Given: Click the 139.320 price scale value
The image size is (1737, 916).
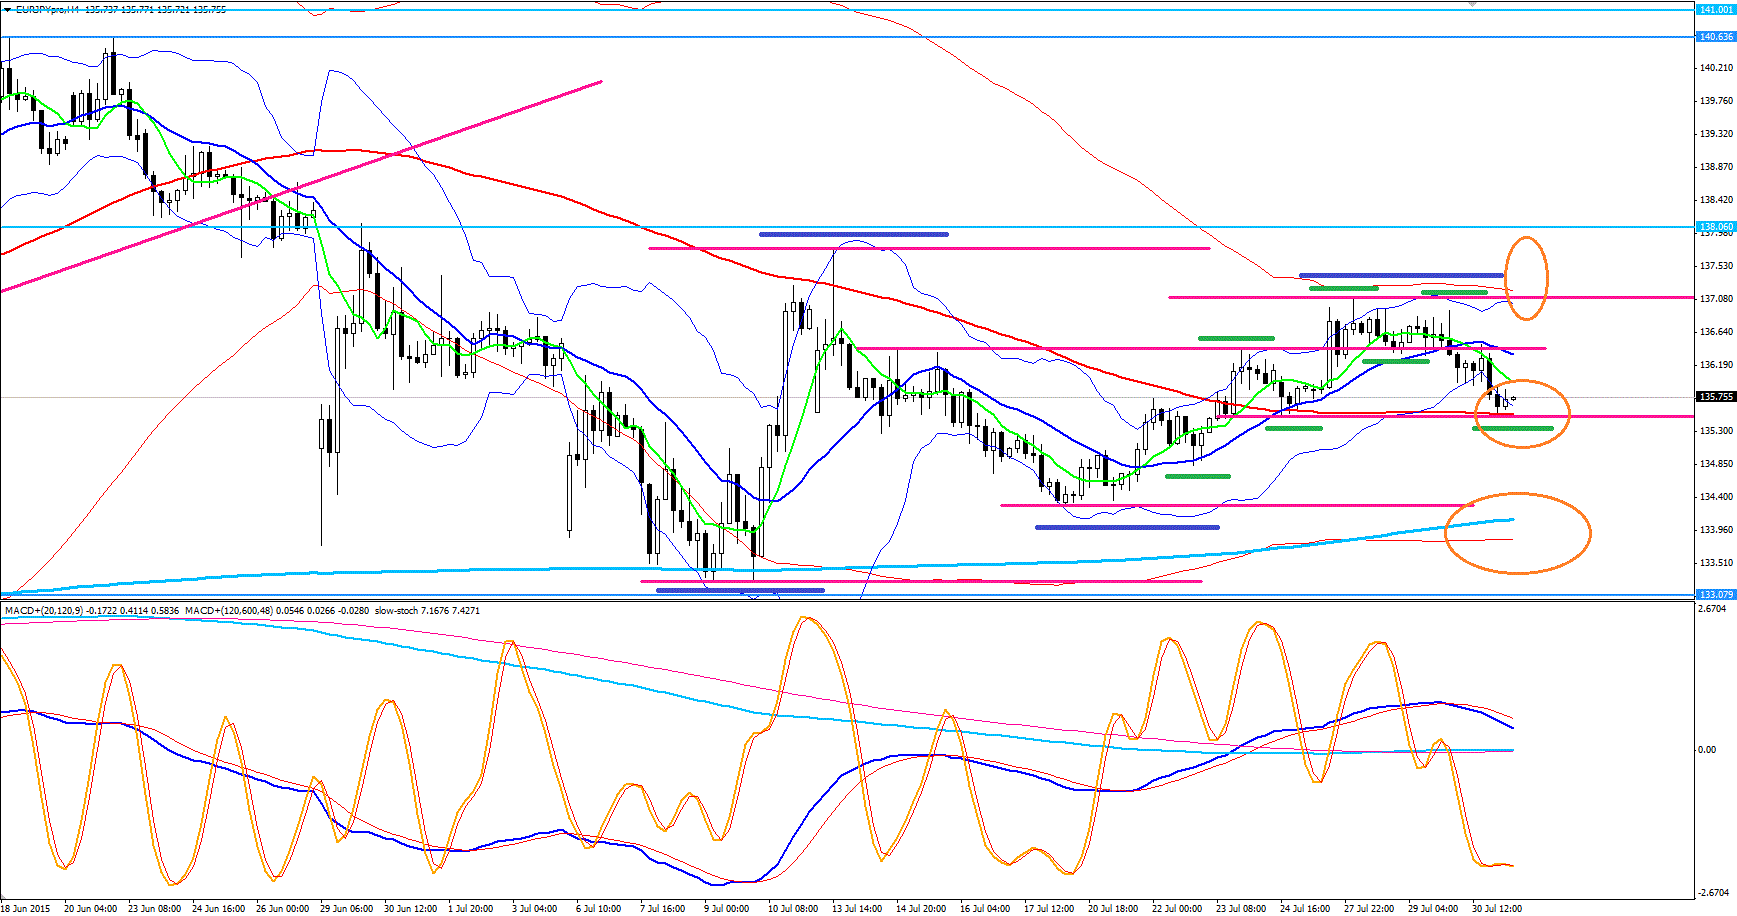Looking at the screenshot, I should (1716, 134).
